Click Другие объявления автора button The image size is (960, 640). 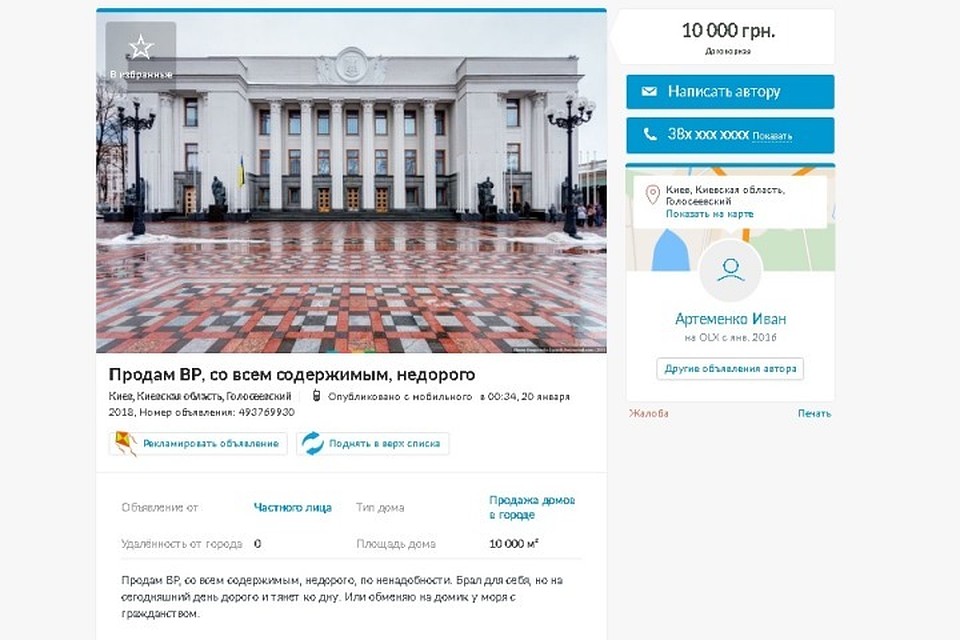point(730,369)
